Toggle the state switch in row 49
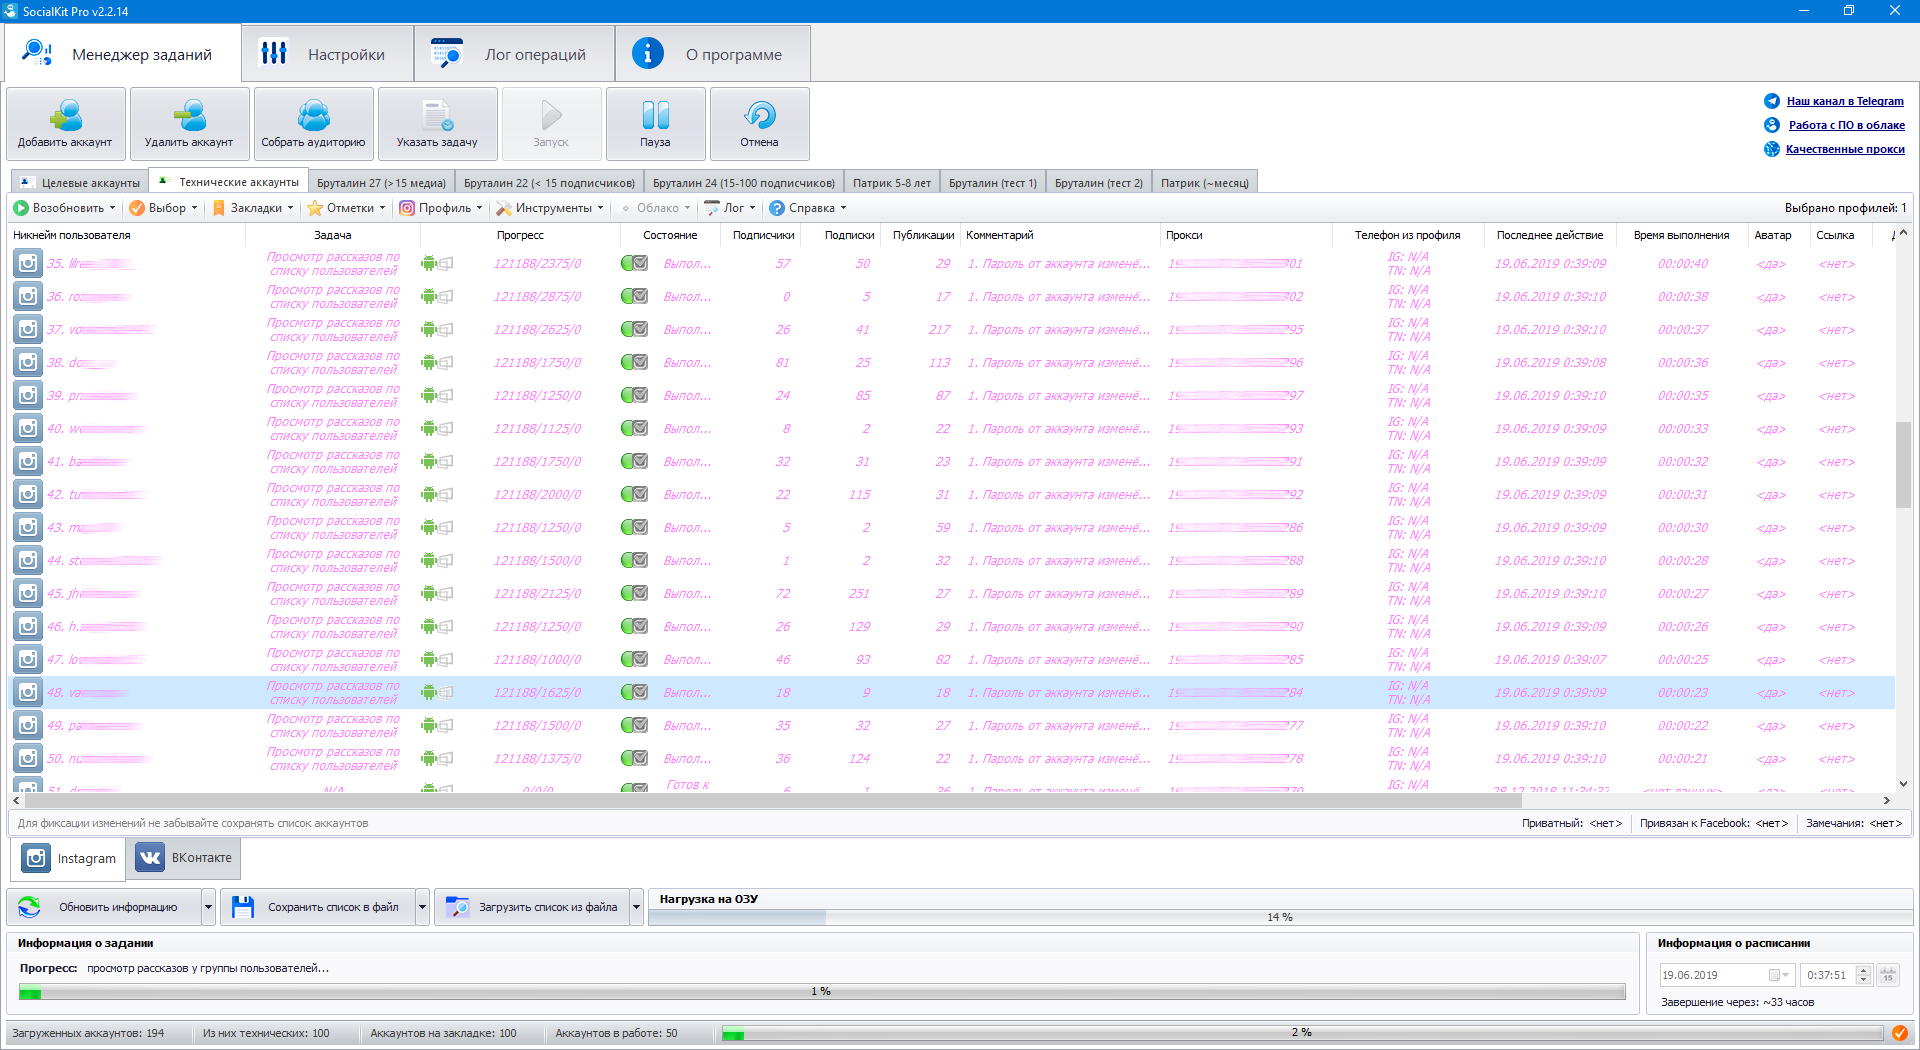Viewport: 1920px width, 1050px height. (x=635, y=726)
